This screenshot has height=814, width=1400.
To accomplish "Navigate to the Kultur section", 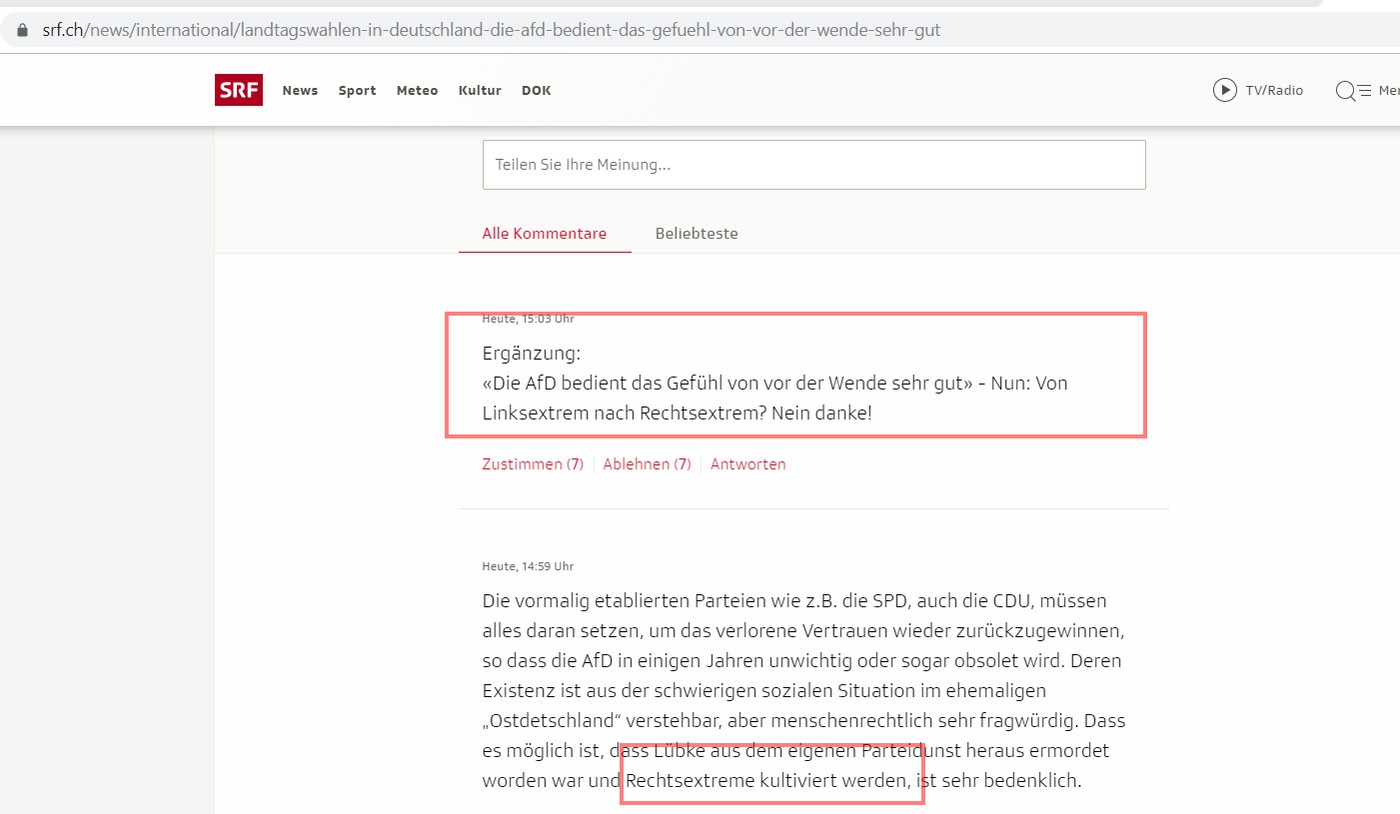I will 479,91.
